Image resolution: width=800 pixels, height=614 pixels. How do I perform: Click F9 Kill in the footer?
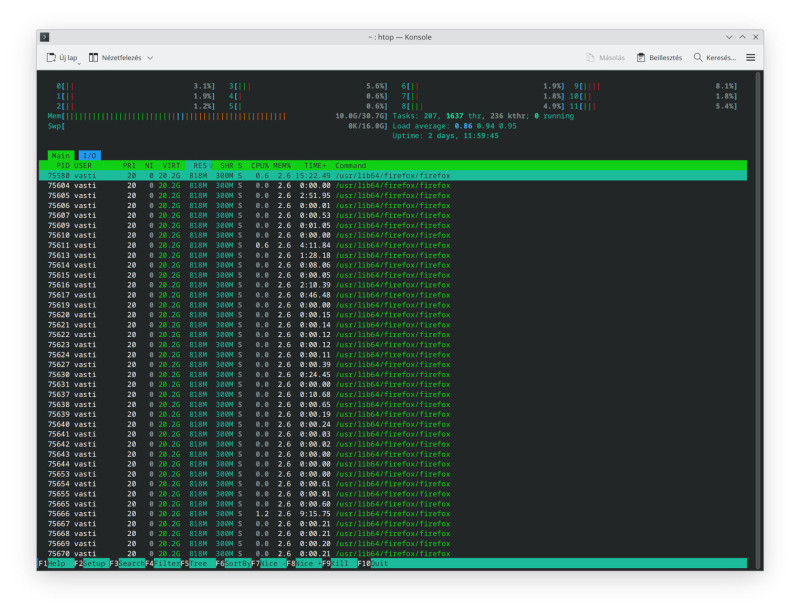[x=339, y=563]
